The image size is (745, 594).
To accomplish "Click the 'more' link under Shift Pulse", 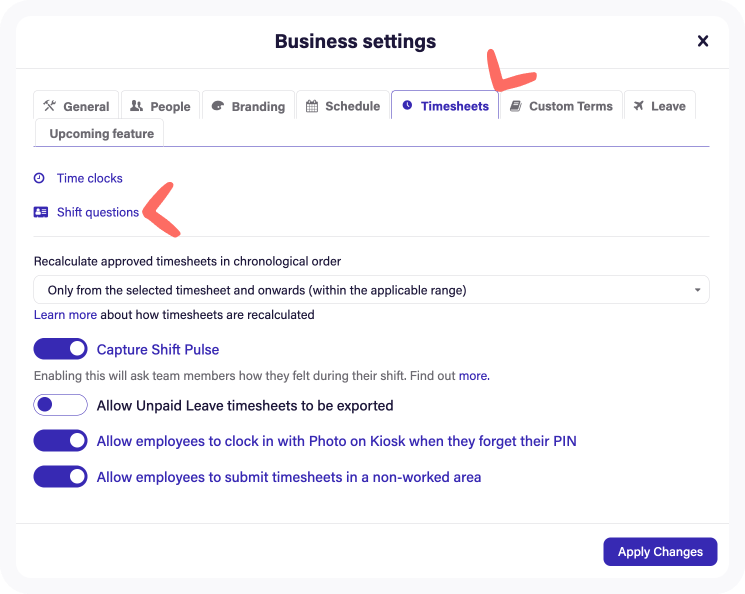I will (x=473, y=376).
